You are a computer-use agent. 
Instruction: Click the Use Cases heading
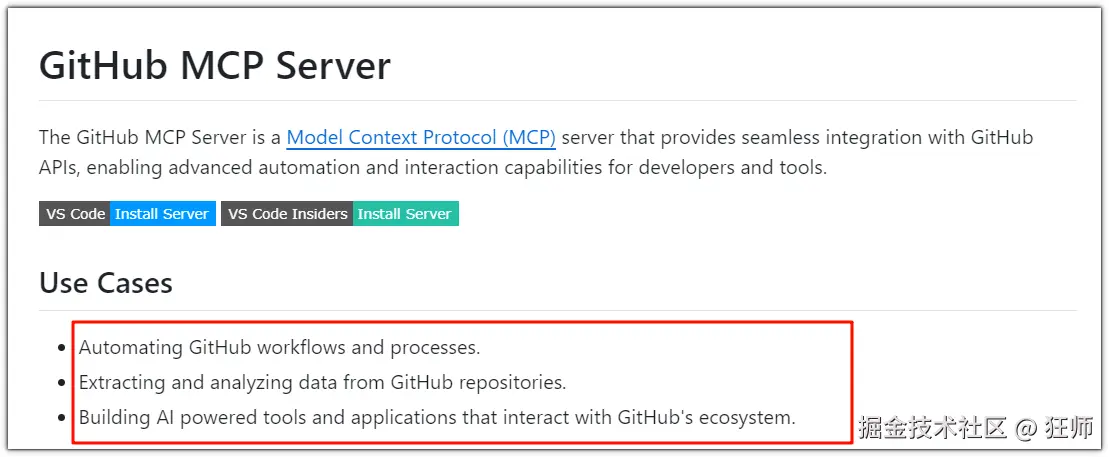tap(106, 283)
